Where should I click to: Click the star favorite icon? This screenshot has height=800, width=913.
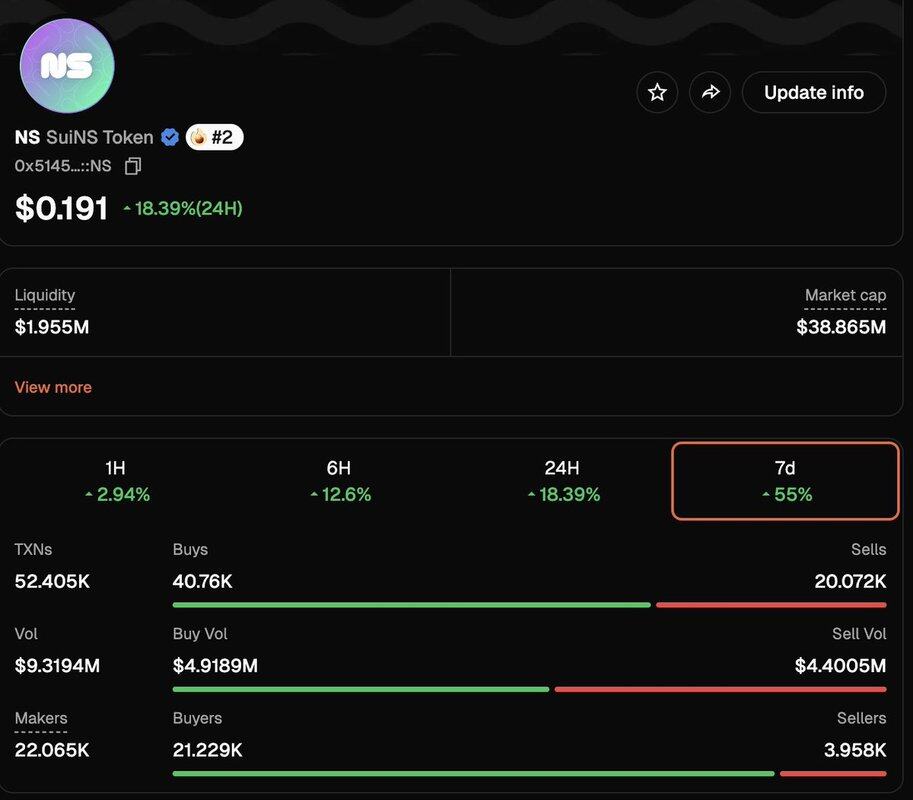coord(657,92)
